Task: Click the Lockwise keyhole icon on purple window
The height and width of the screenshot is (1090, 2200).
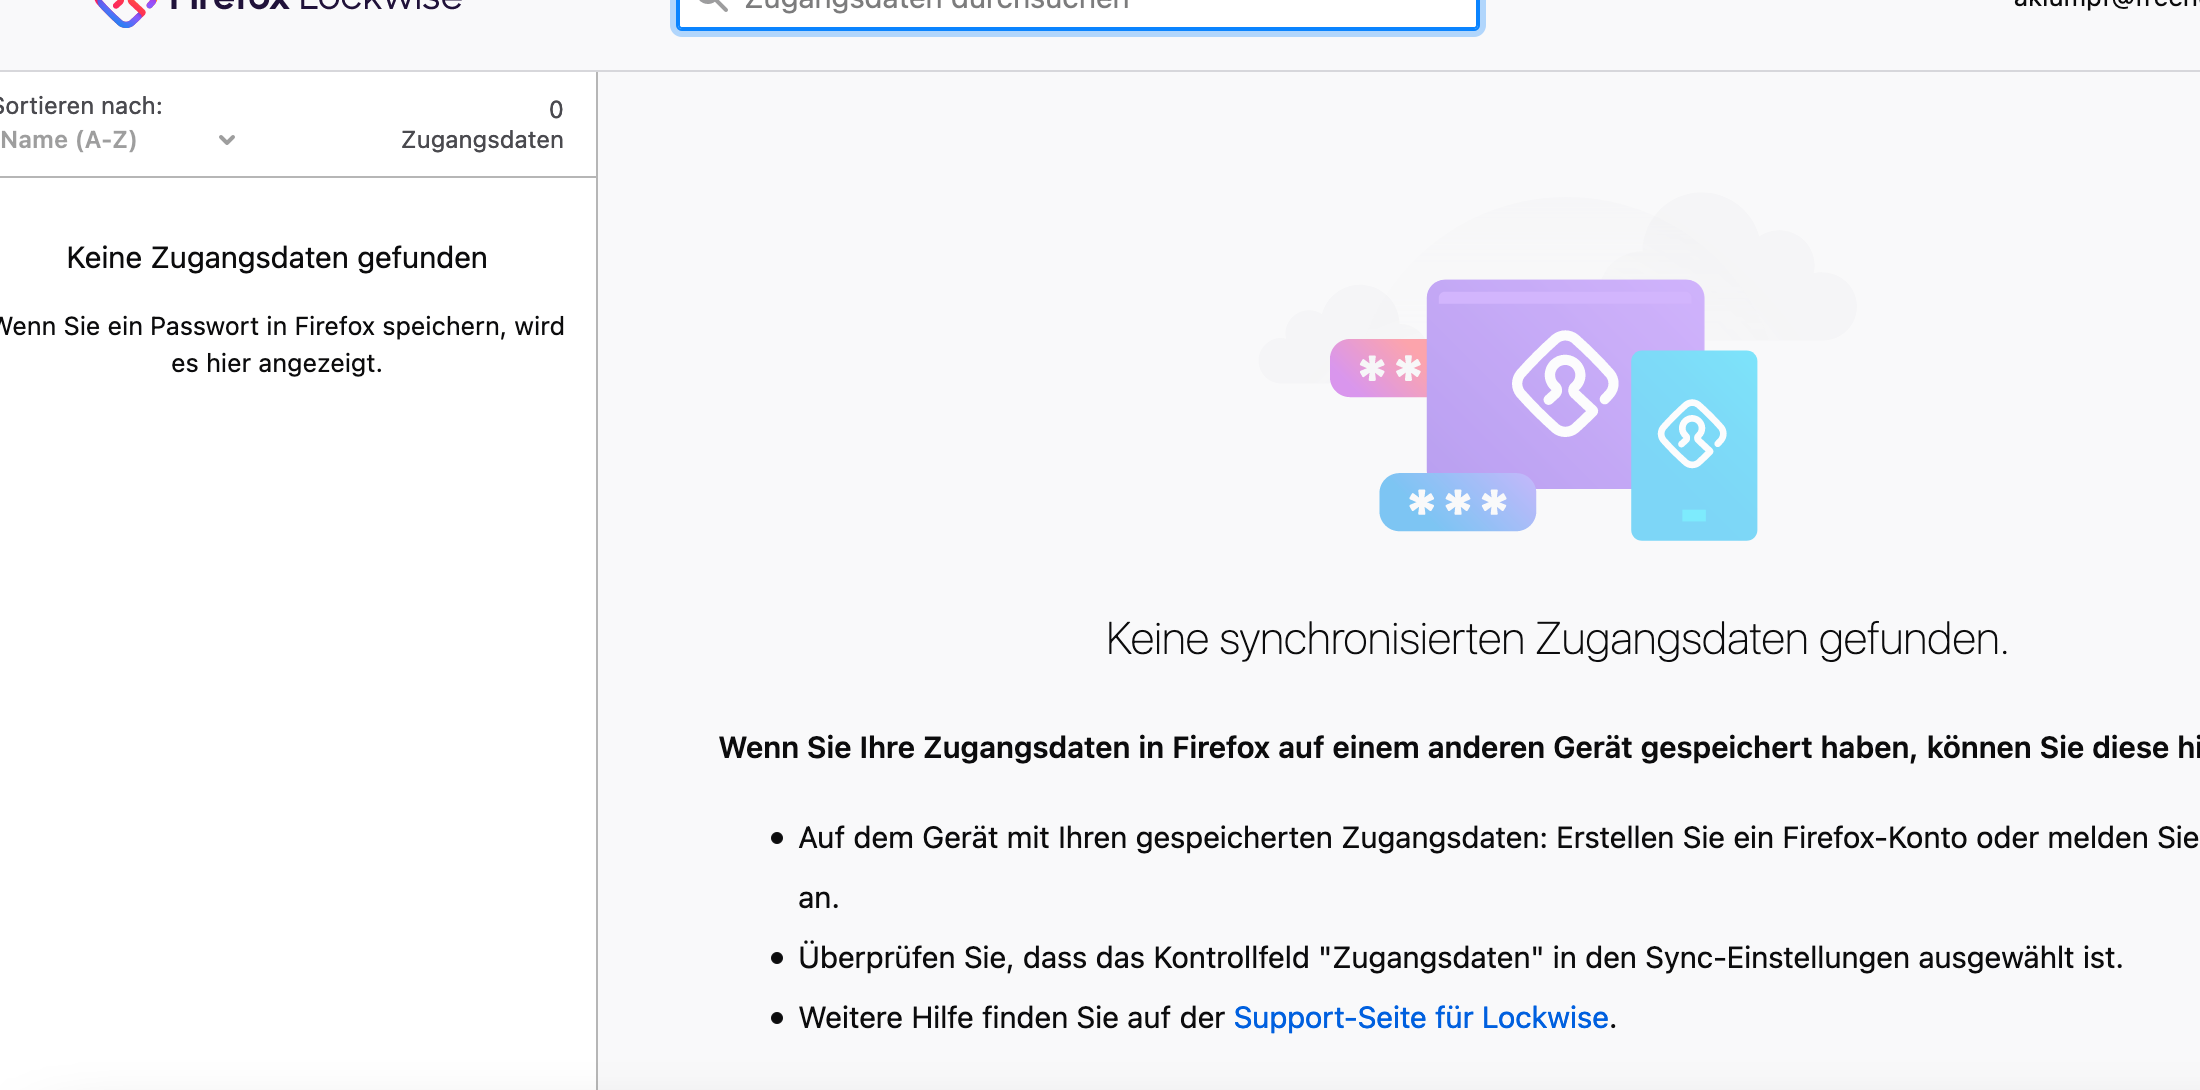Action: pyautogui.click(x=1564, y=384)
